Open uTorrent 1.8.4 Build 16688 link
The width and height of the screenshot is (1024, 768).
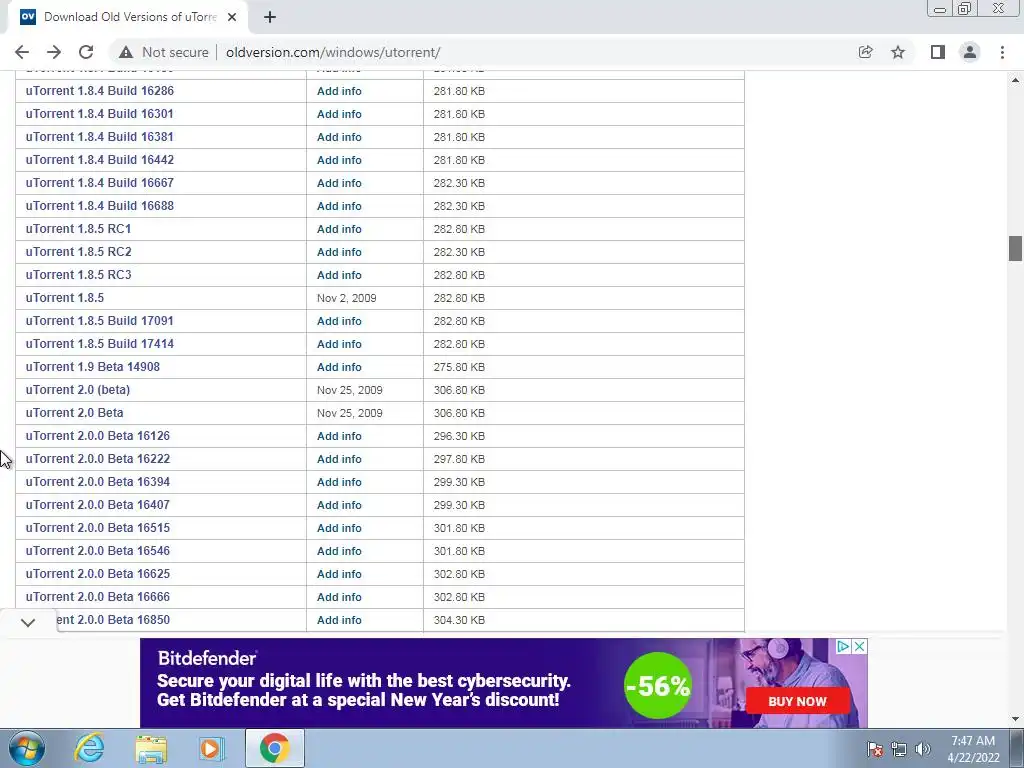pyautogui.click(x=100, y=206)
